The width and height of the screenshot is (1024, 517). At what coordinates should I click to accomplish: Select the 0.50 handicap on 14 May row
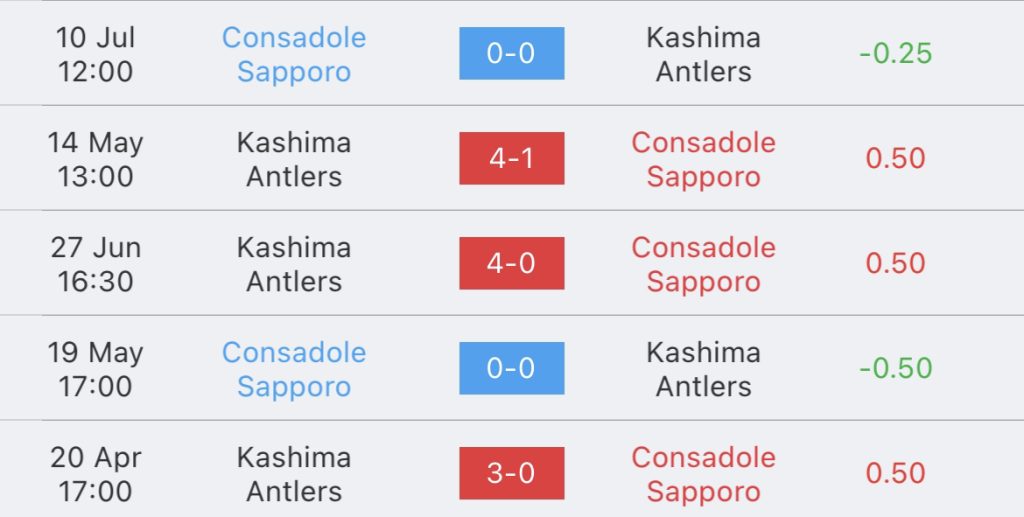(895, 159)
